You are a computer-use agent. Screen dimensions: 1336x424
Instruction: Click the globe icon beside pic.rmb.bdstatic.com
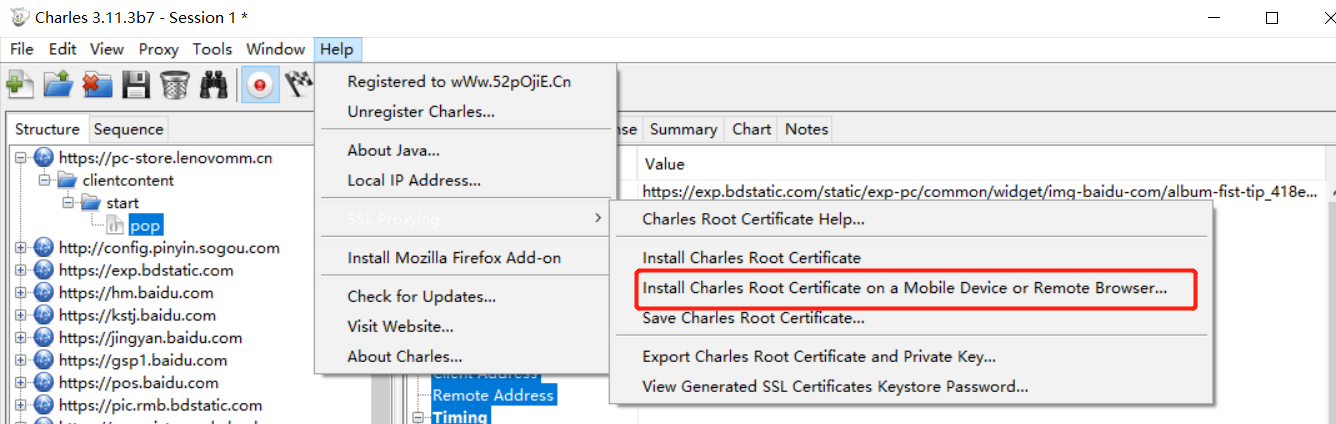43,405
